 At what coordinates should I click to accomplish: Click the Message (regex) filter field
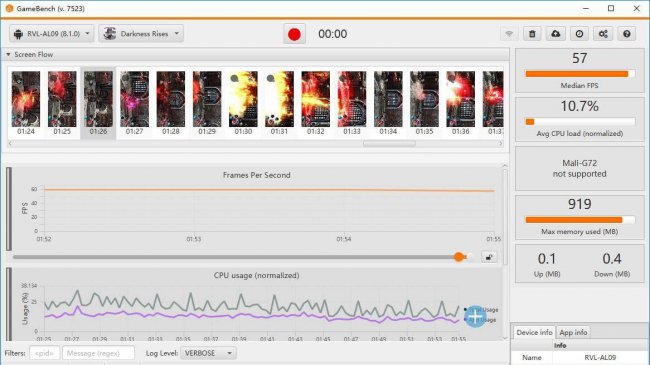pyautogui.click(x=98, y=353)
